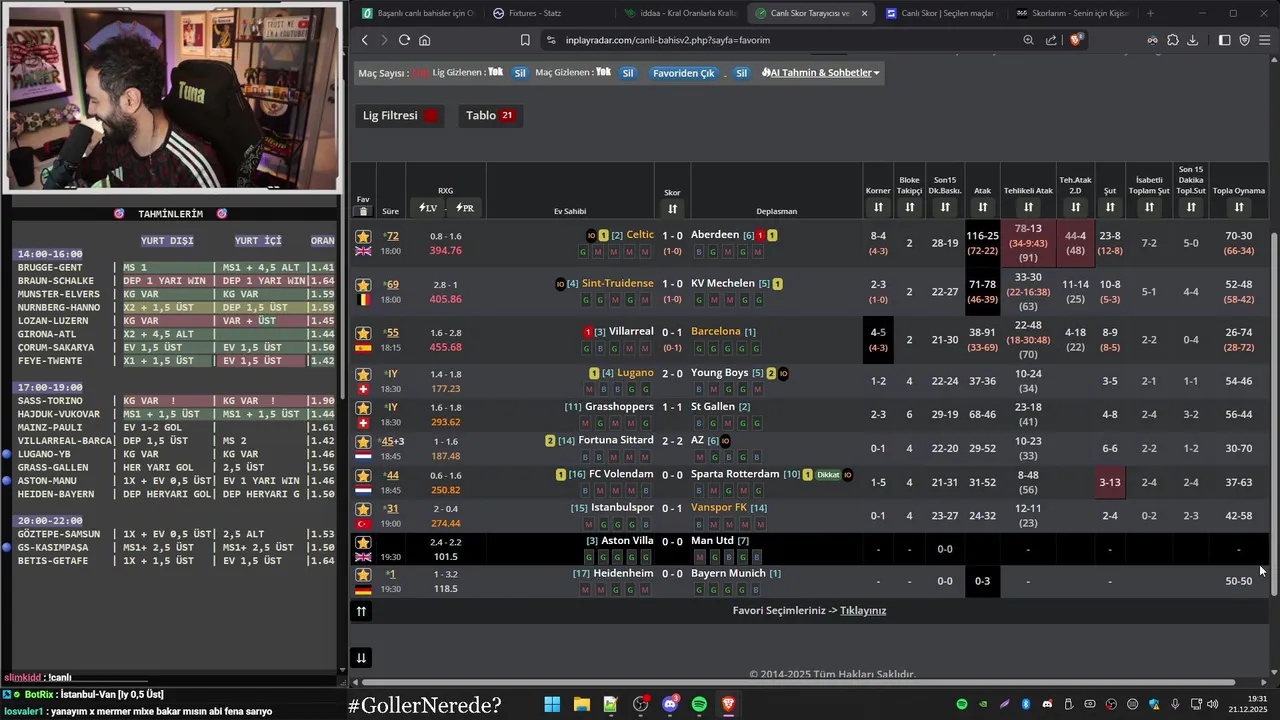Sort by Korner column arrows
The width and height of the screenshot is (1280, 720).
pyautogui.click(x=878, y=207)
